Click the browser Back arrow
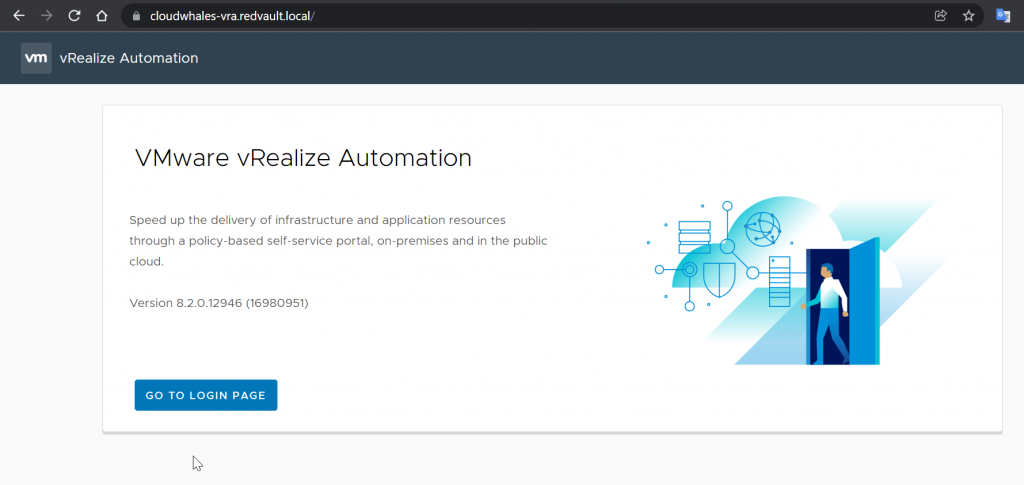The width and height of the screenshot is (1024, 485). (x=18, y=16)
